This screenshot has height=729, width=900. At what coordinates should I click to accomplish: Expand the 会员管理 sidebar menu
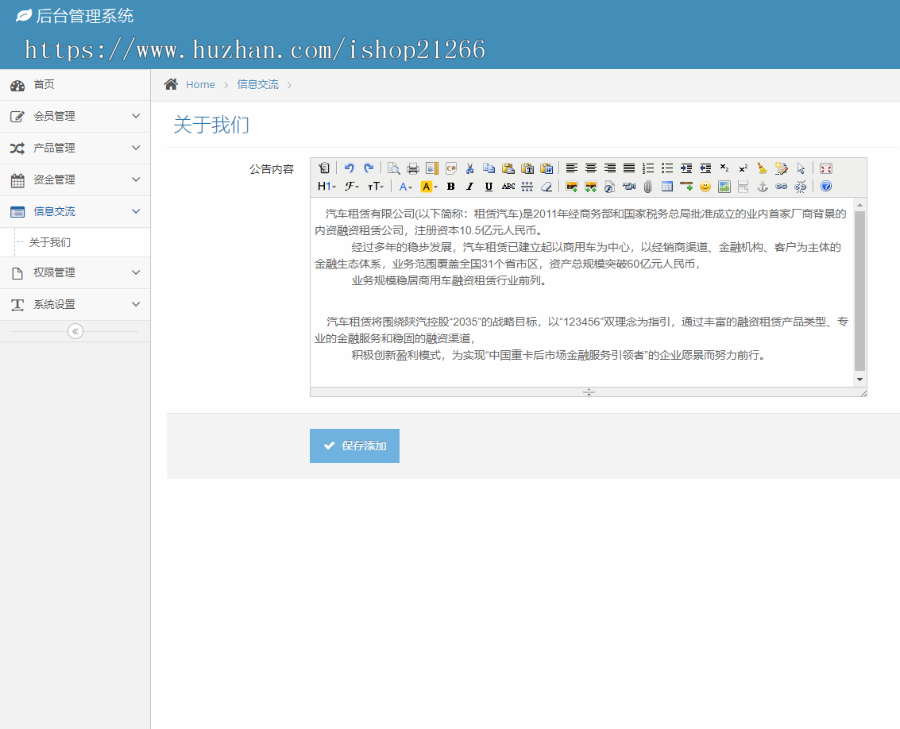pyautogui.click(x=75, y=116)
